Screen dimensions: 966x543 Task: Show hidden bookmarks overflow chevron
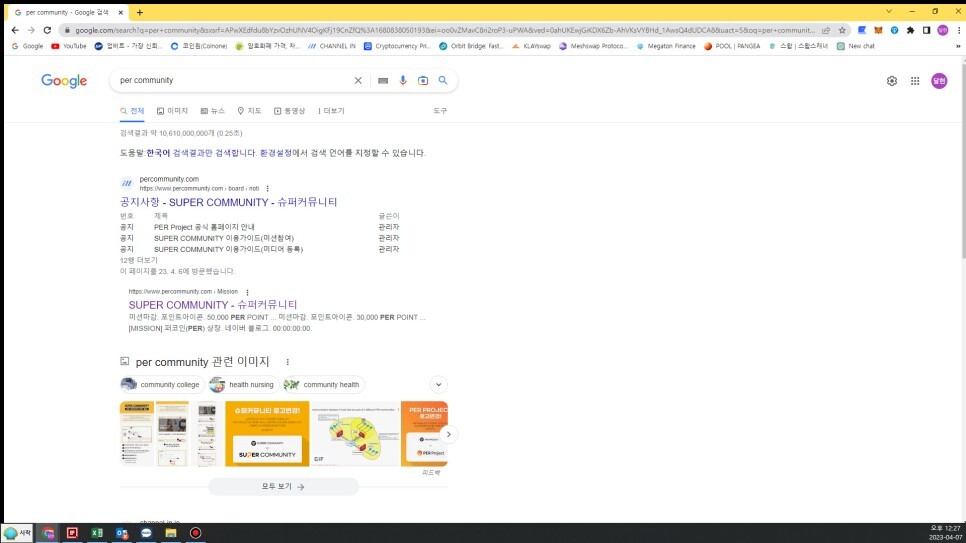pos(958,46)
